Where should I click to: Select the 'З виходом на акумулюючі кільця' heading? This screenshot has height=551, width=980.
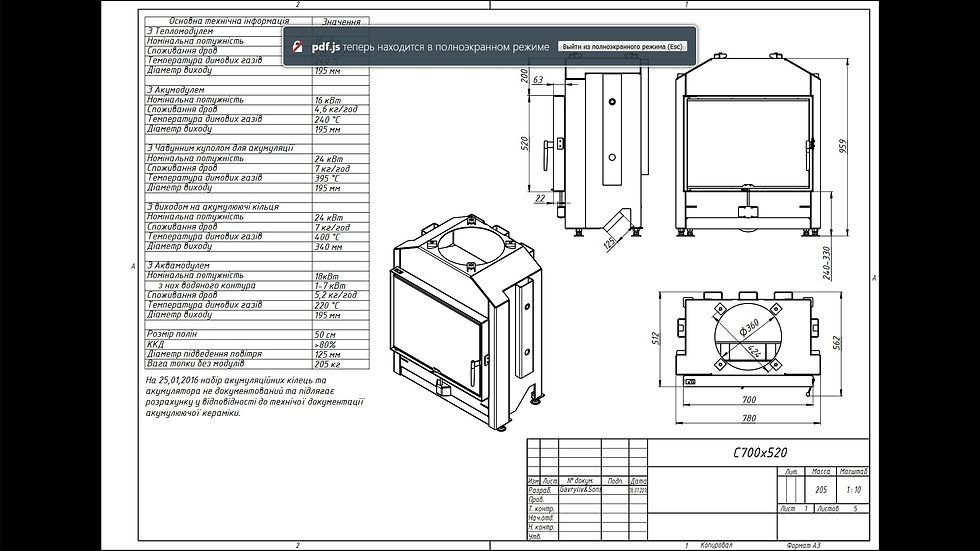point(212,207)
